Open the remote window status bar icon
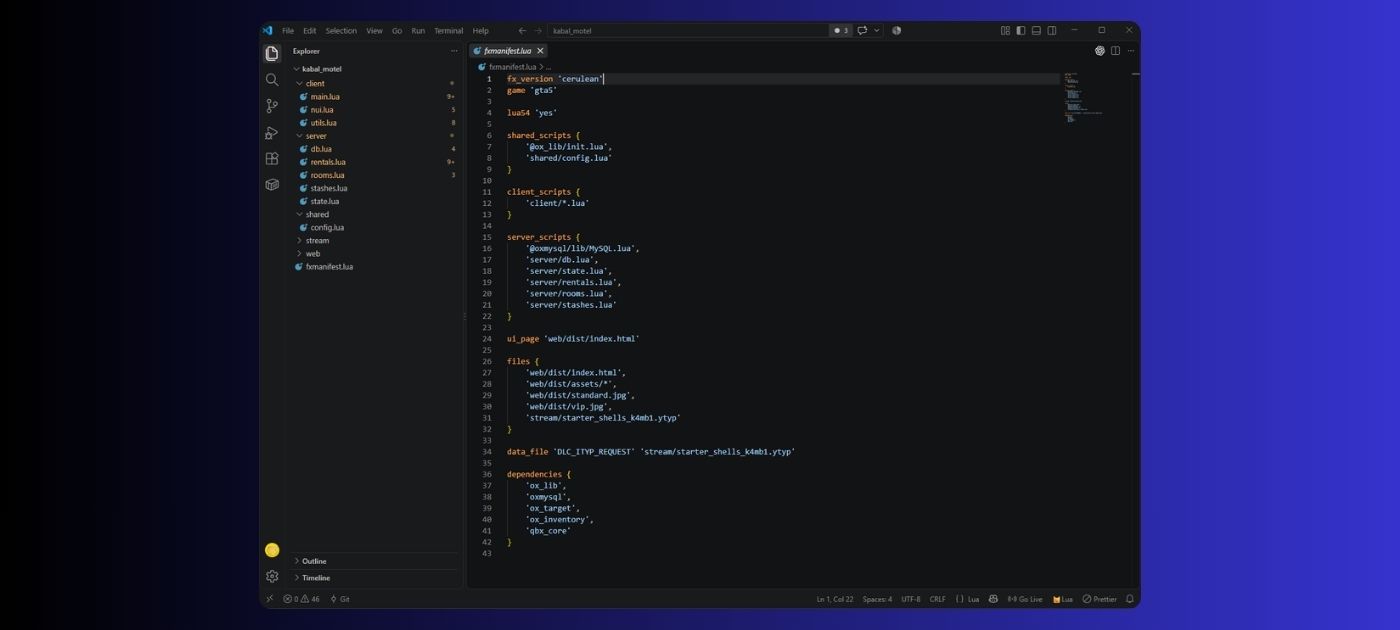 [269, 599]
